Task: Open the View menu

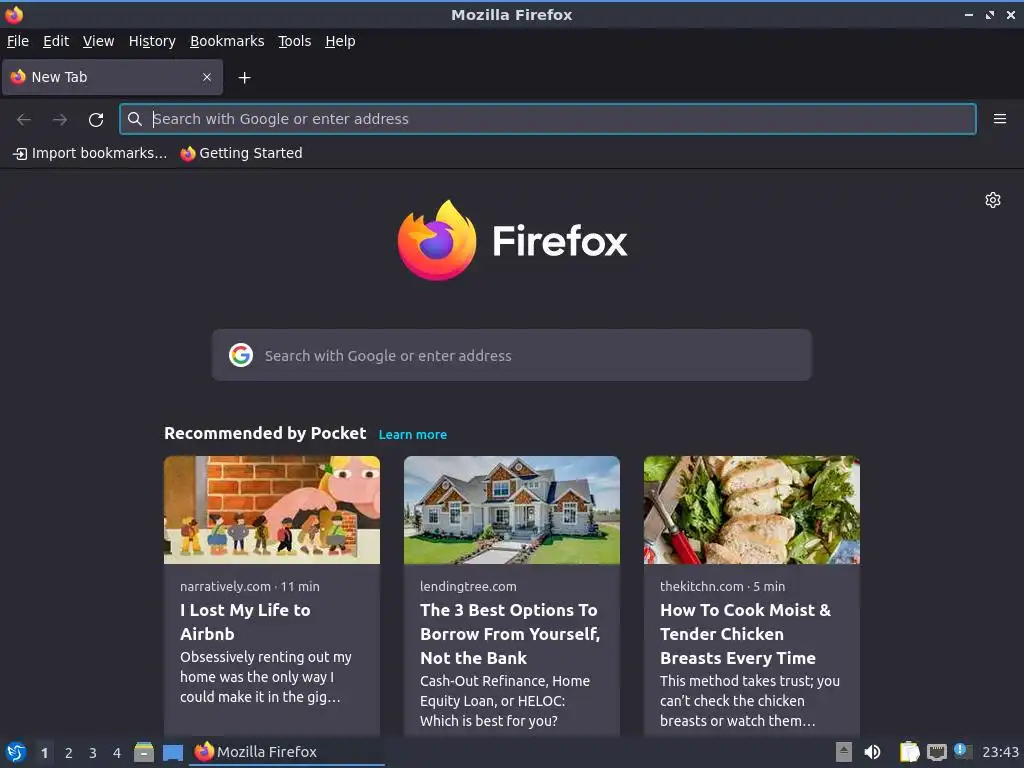Action: [x=99, y=41]
